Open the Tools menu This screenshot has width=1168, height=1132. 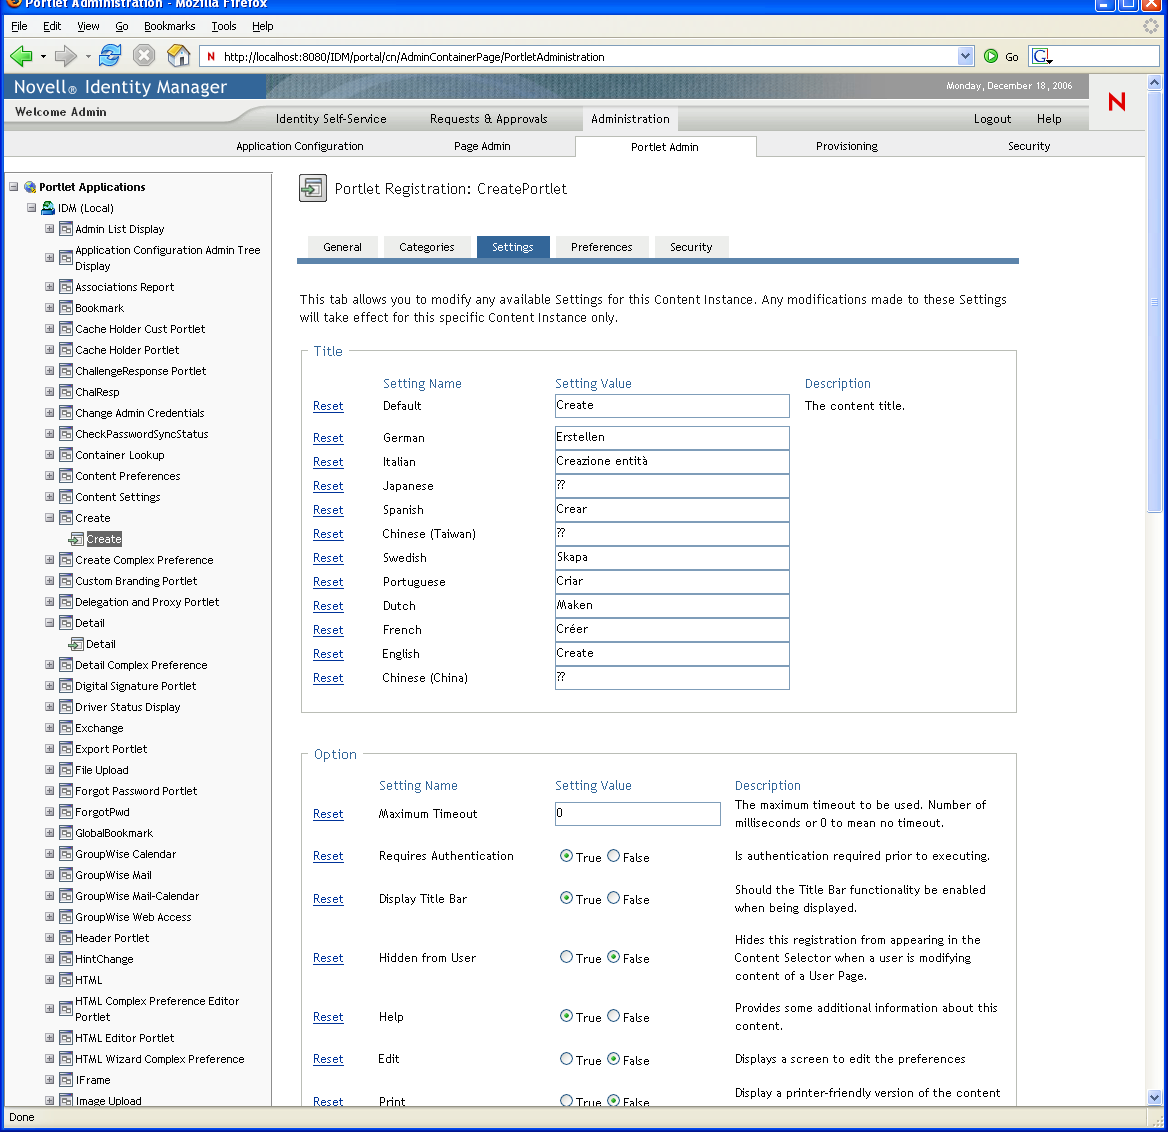click(x=223, y=26)
